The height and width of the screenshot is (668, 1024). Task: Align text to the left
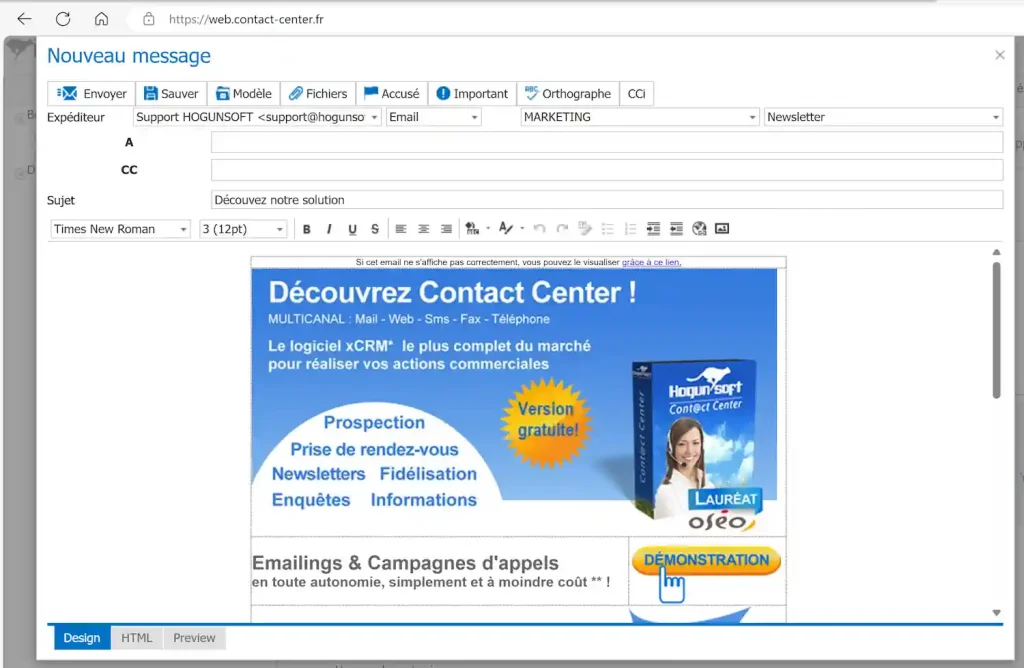pyautogui.click(x=401, y=229)
